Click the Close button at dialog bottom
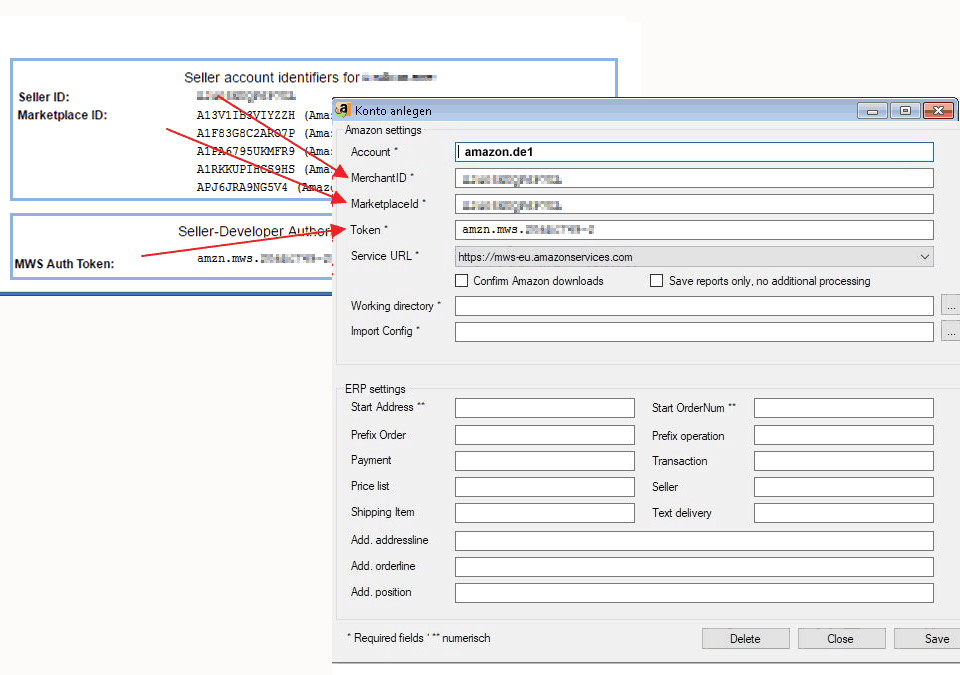 click(x=841, y=638)
